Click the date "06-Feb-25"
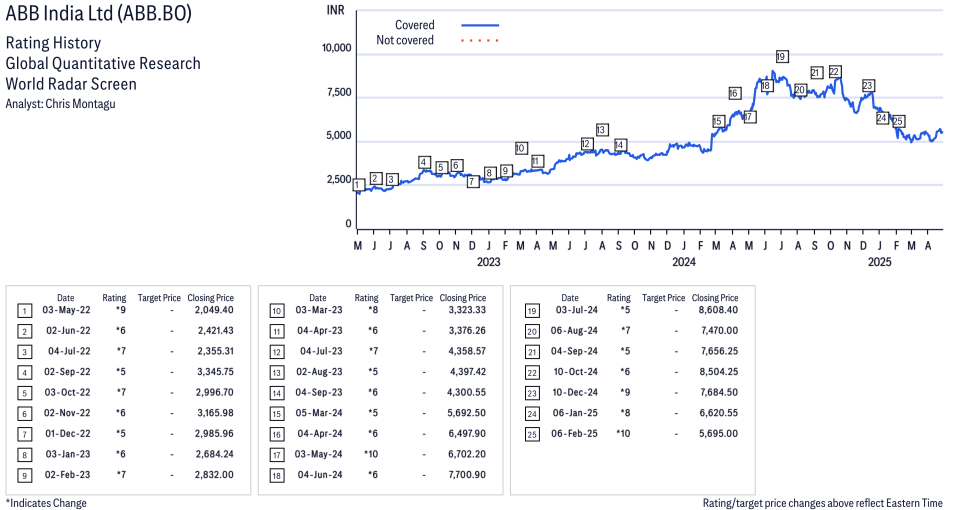 (x=574, y=433)
